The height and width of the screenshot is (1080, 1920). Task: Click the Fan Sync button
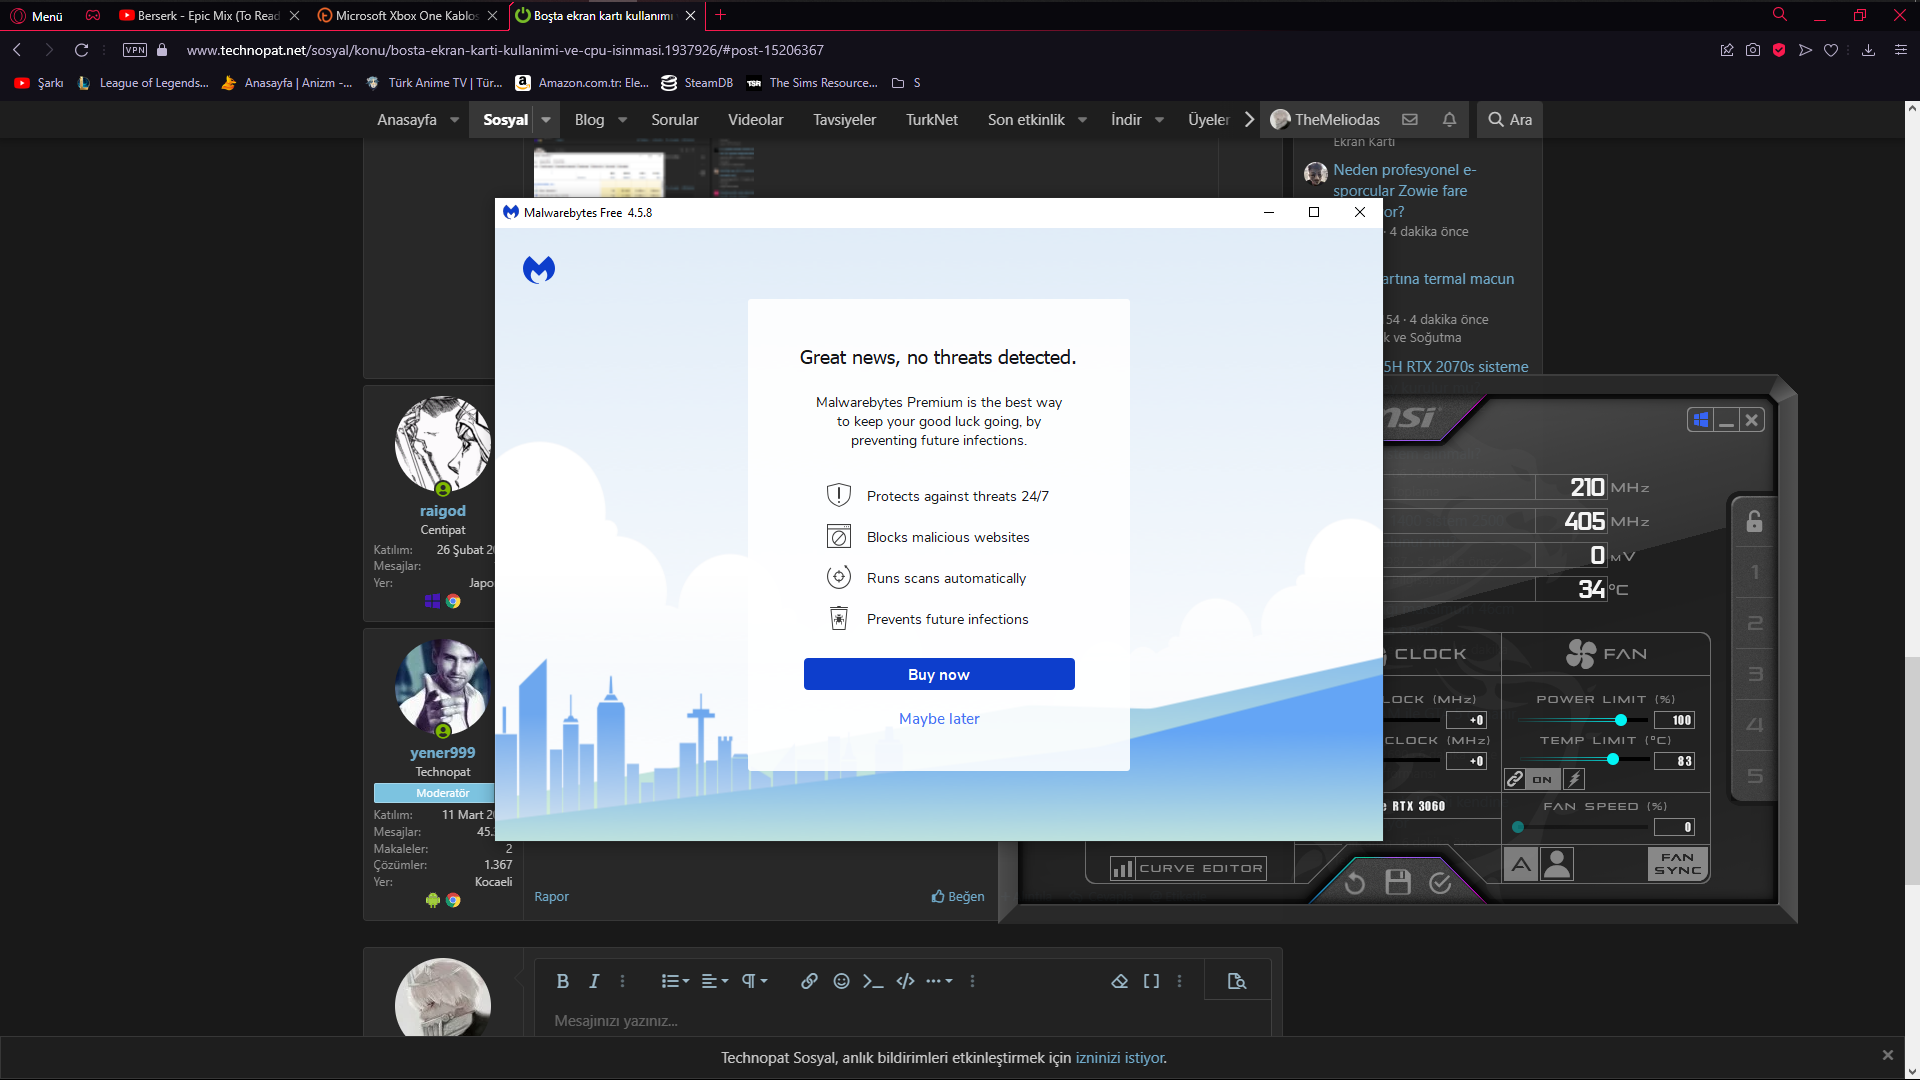1677,864
